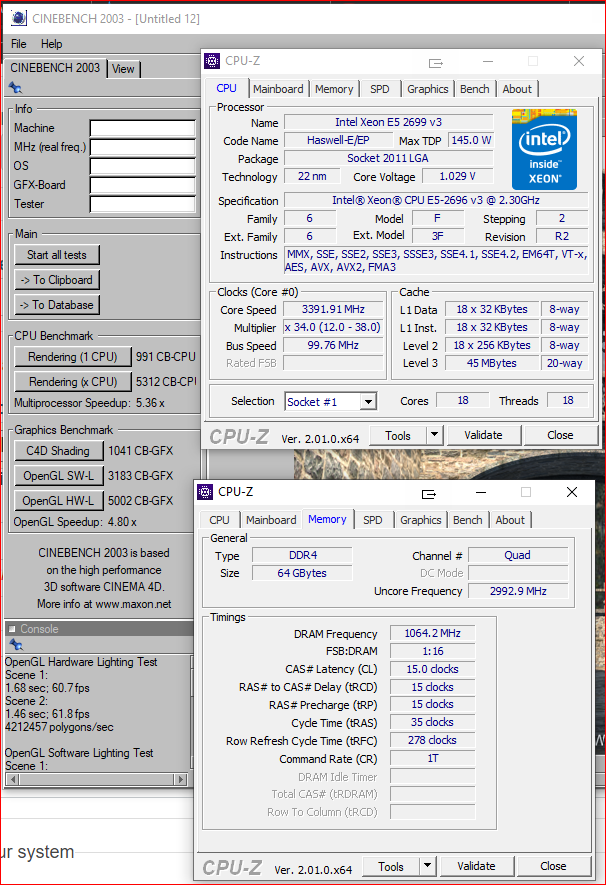Click the Core Speed value 3391.91 MHz
Screen dimensions: 606x885
333,309
